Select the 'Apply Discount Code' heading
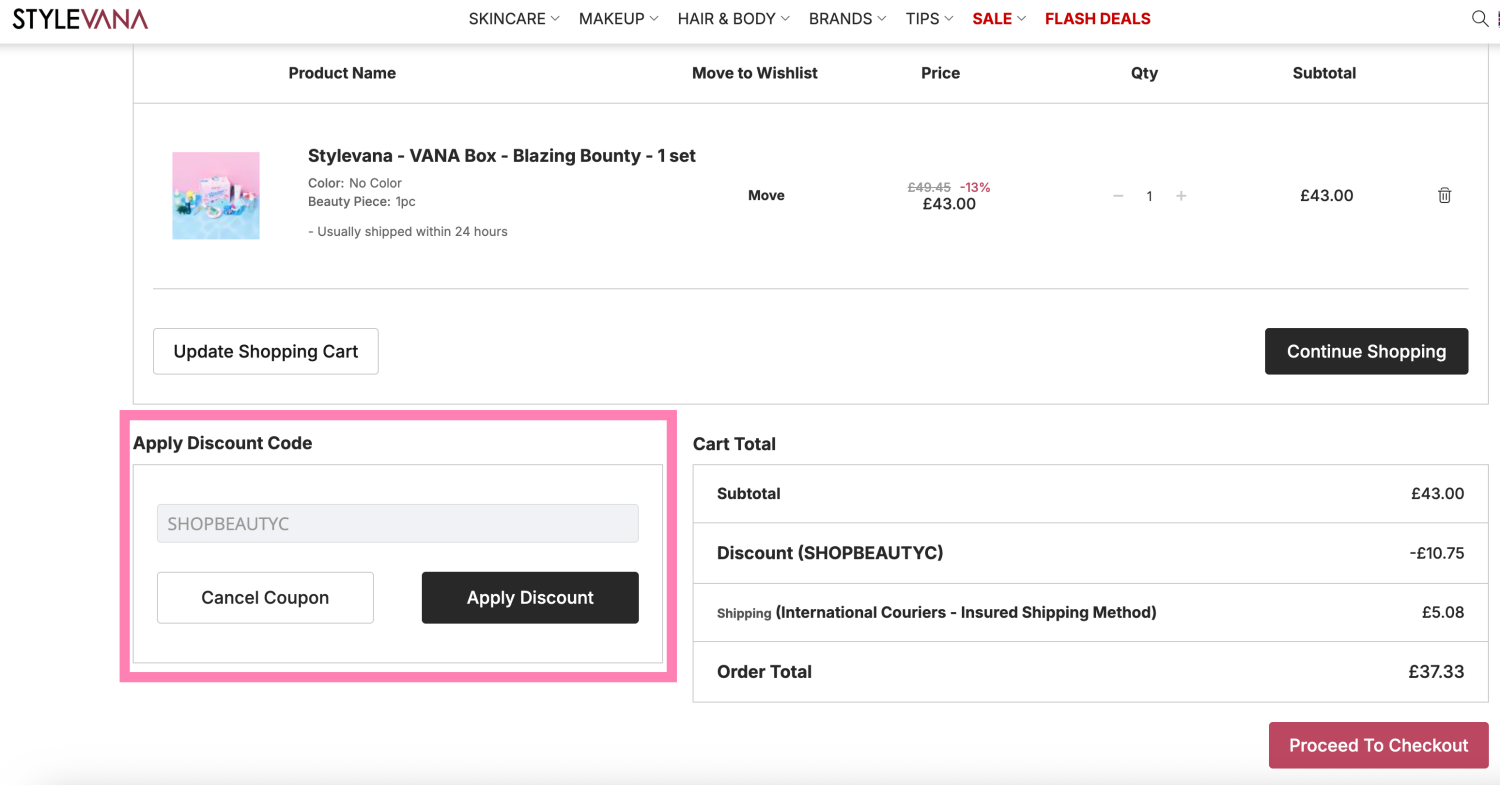Viewport: 1500px width, 785px height. tap(223, 443)
